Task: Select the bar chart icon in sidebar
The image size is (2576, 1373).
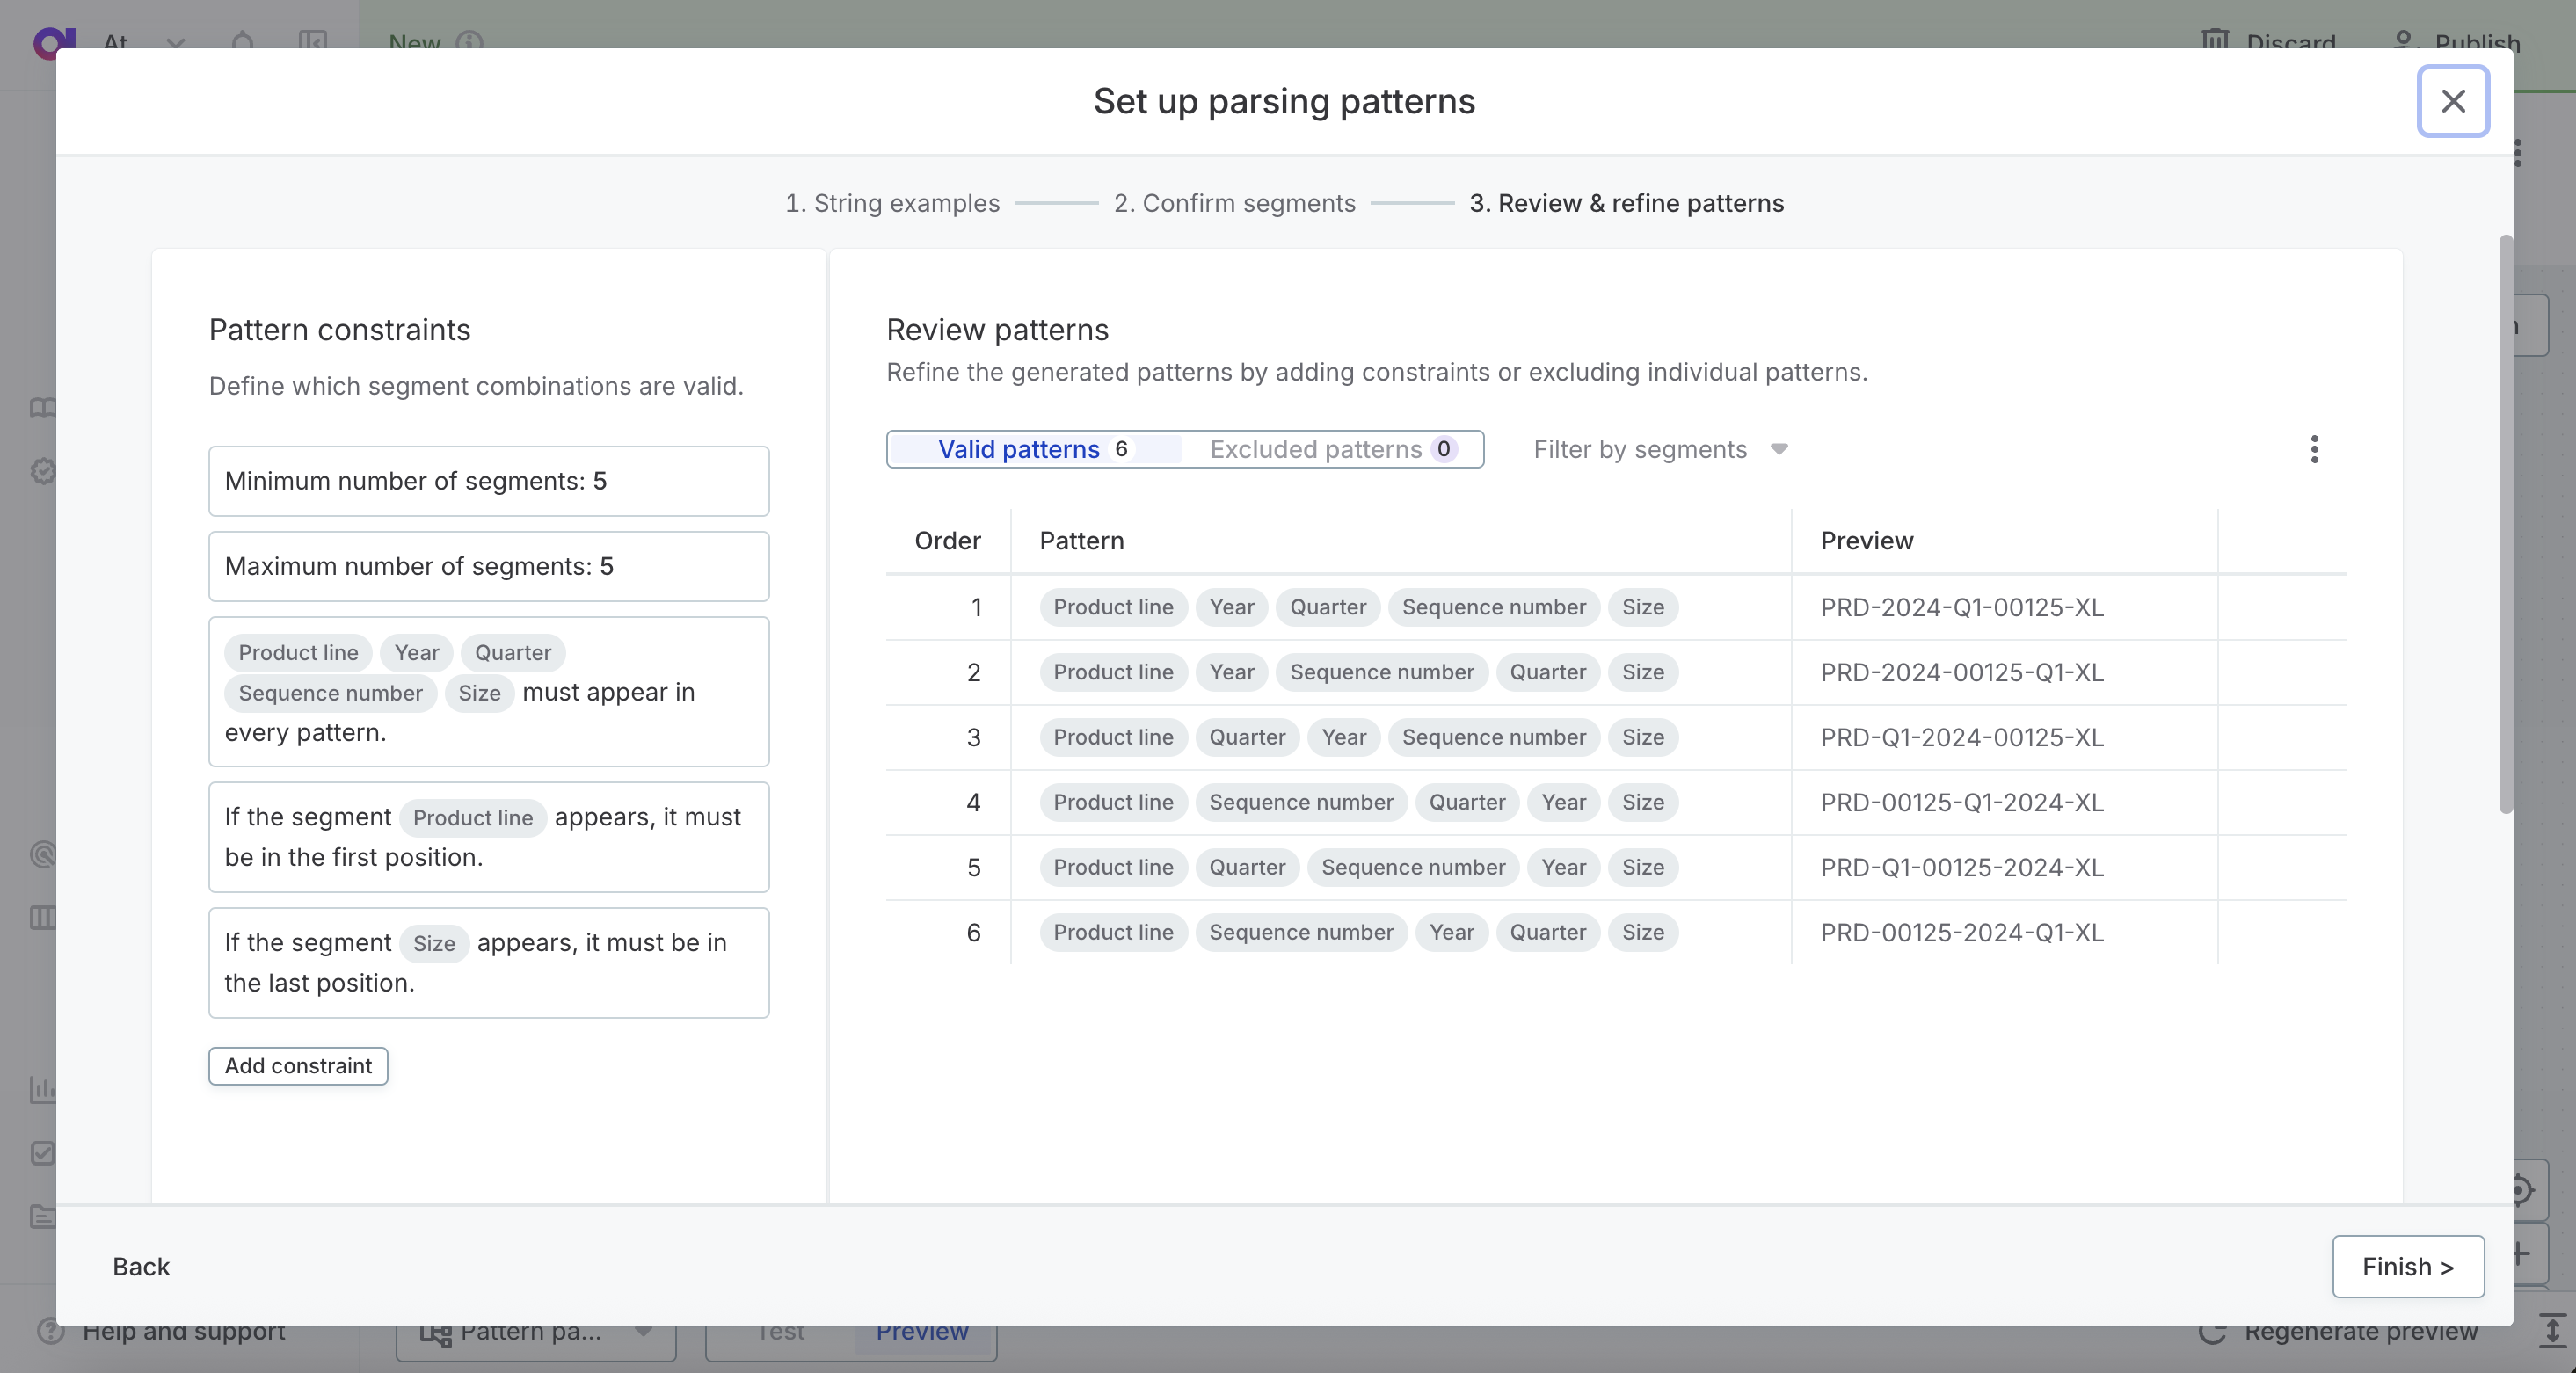Action: [42, 1089]
